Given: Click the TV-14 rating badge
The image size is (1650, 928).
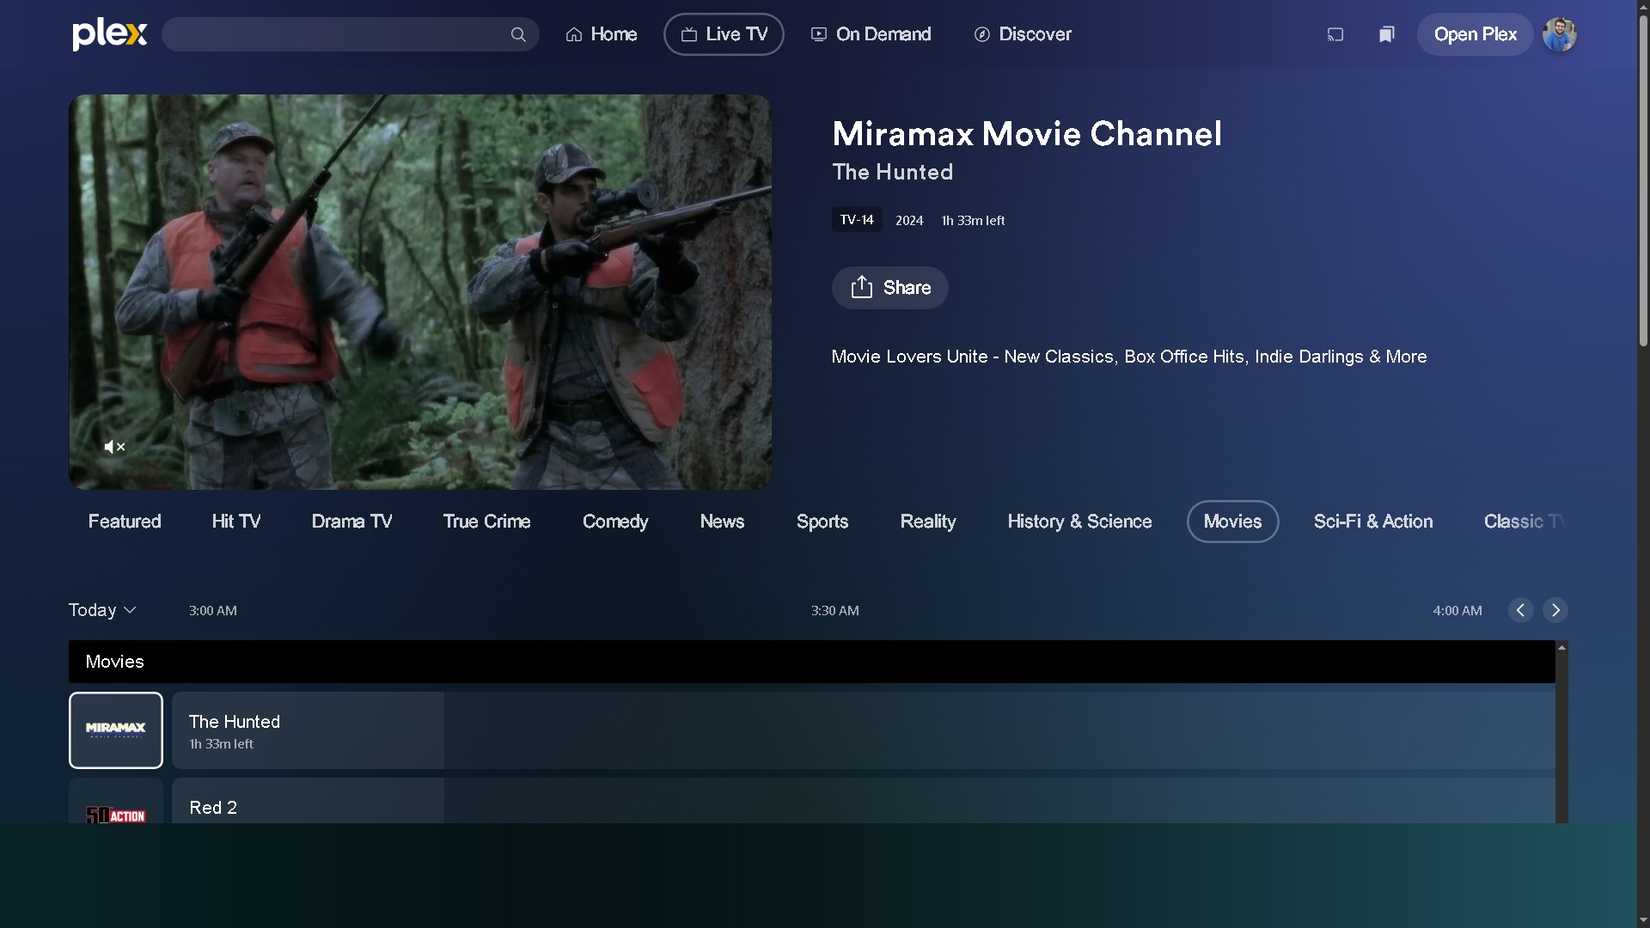Looking at the screenshot, I should click(857, 220).
